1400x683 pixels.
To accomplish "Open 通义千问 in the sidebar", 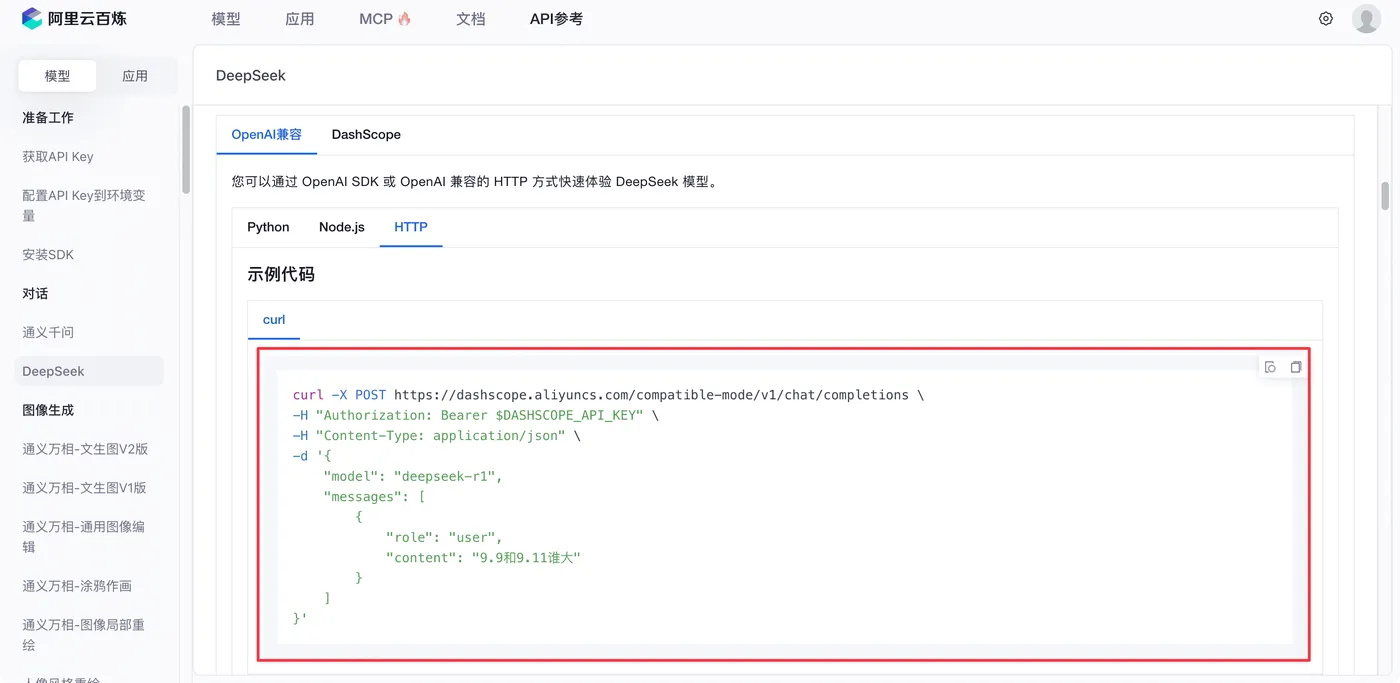I will coord(48,332).
